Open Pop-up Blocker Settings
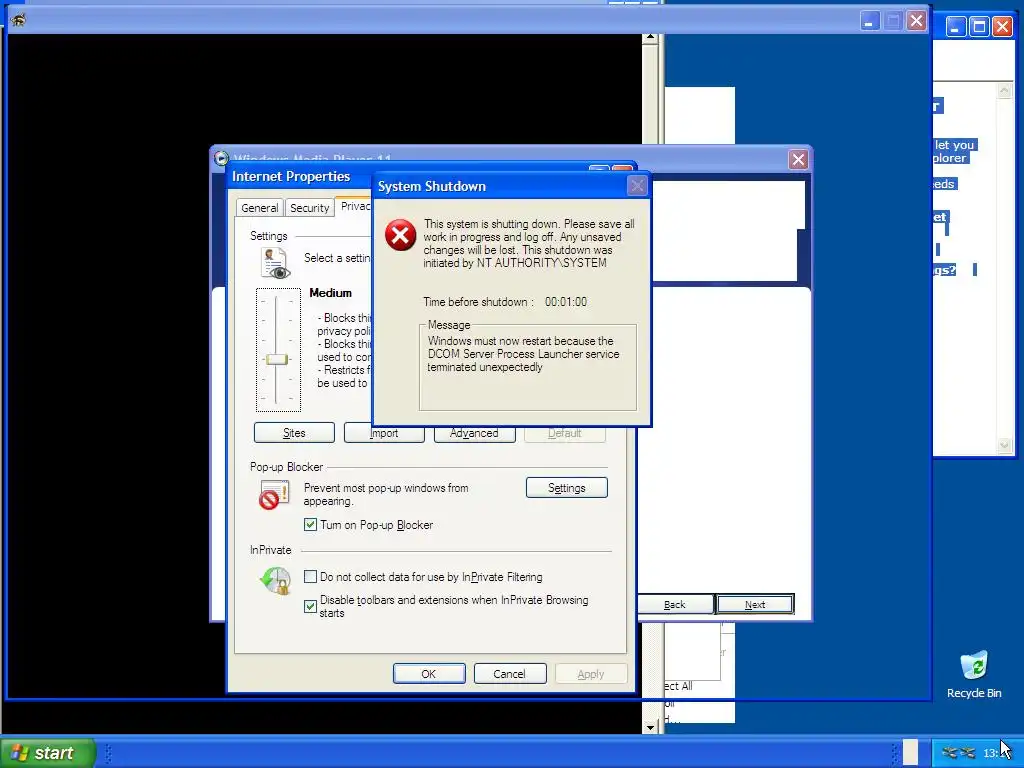 (x=566, y=488)
